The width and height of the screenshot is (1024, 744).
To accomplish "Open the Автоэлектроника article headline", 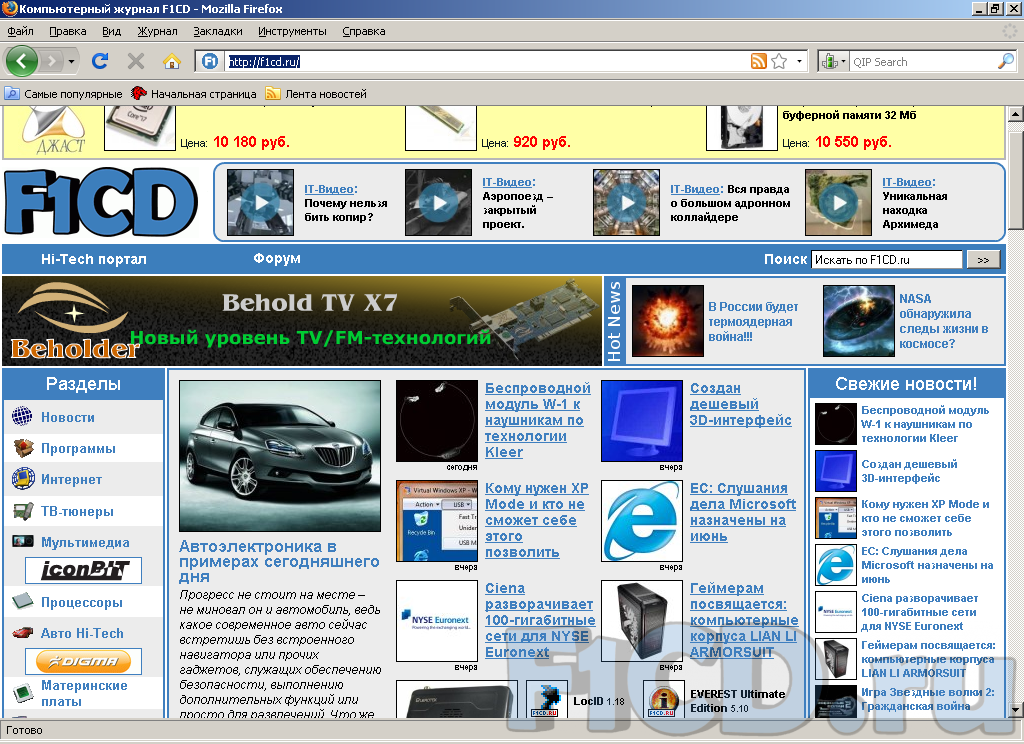I will pos(279,561).
